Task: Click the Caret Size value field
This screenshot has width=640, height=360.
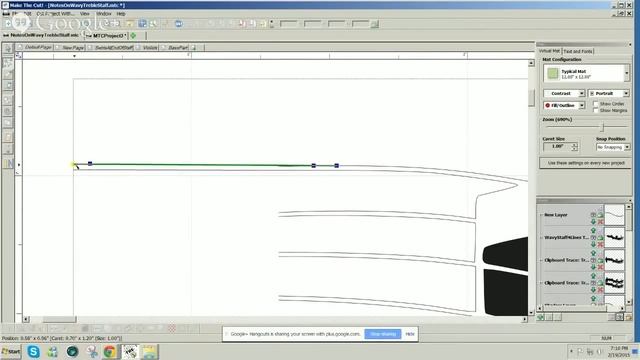Action: 557,147
